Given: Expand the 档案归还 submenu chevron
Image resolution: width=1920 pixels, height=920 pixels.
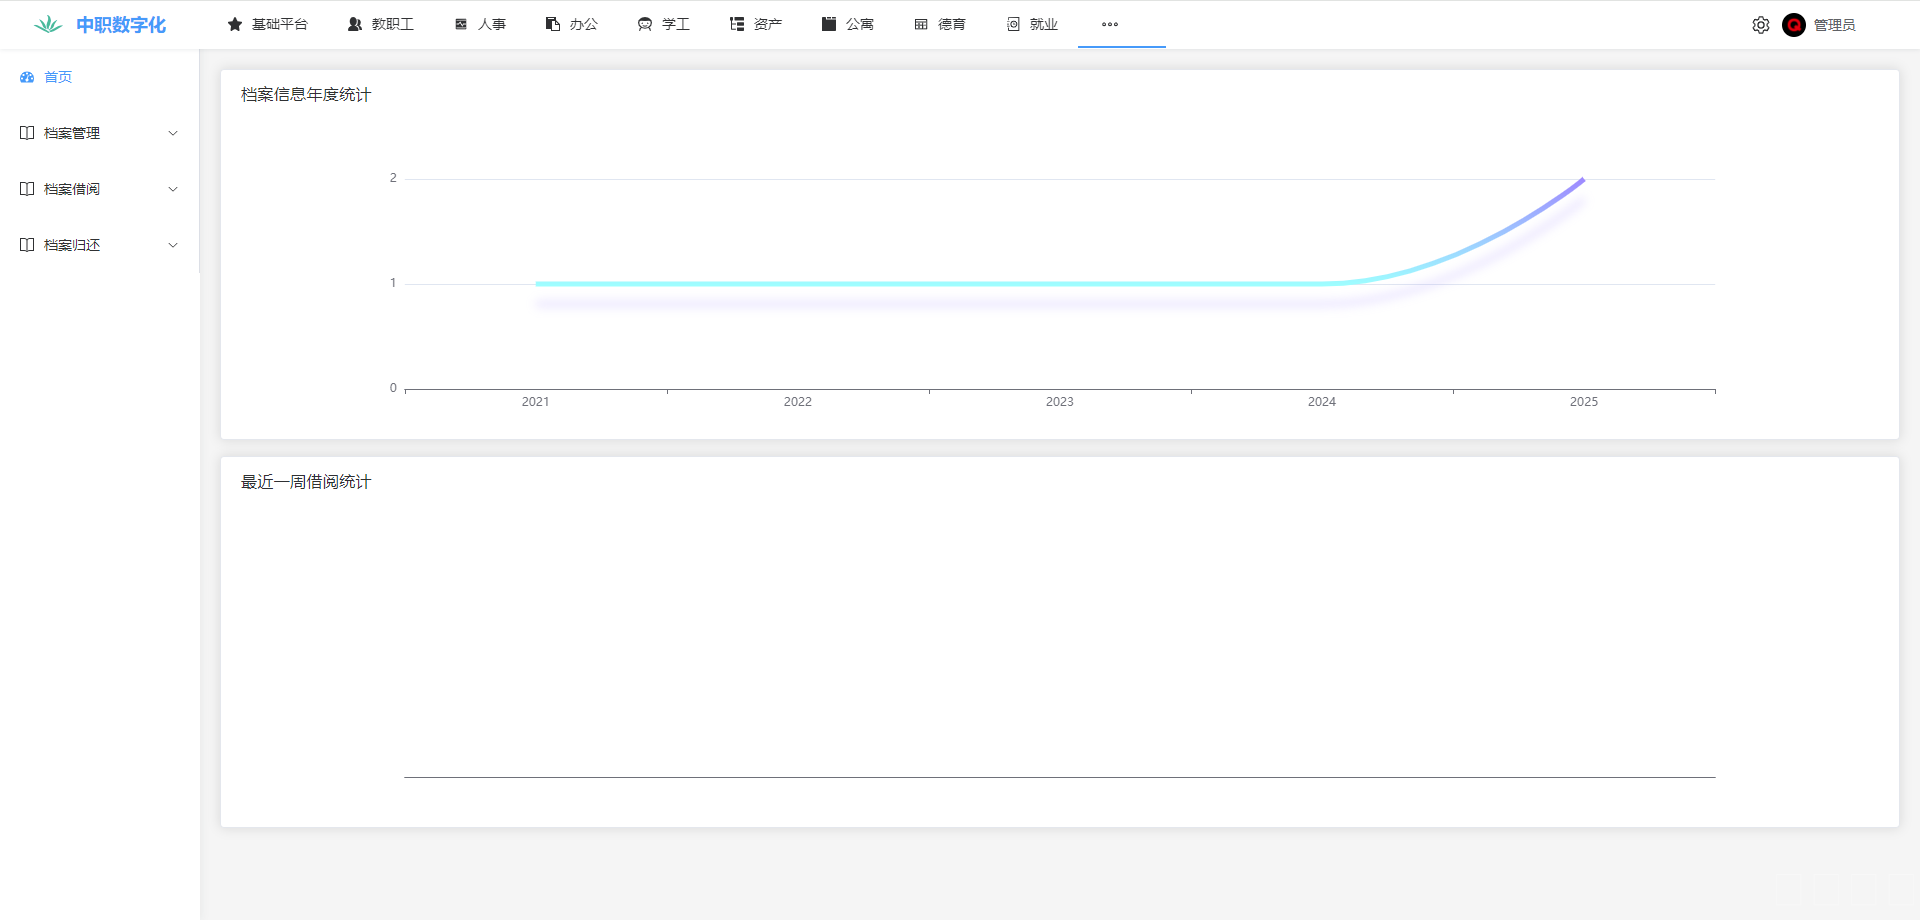Looking at the screenshot, I should pos(173,245).
